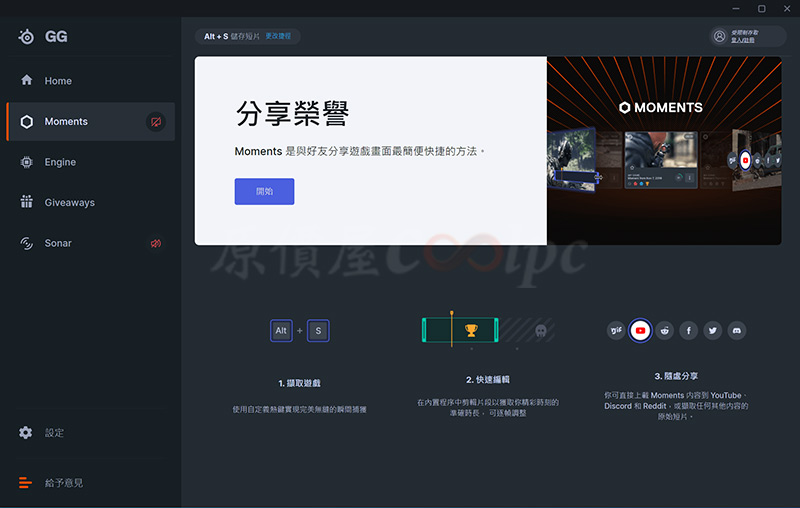
Task: Open the Sonar section
Action: [91, 243]
